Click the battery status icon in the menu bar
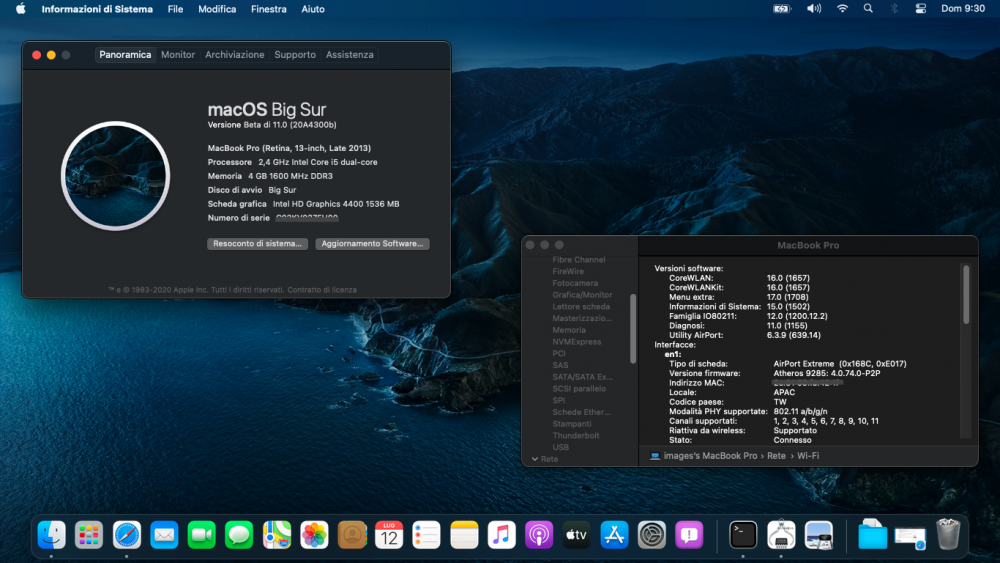Viewport: 1000px width, 563px height. 782,9
